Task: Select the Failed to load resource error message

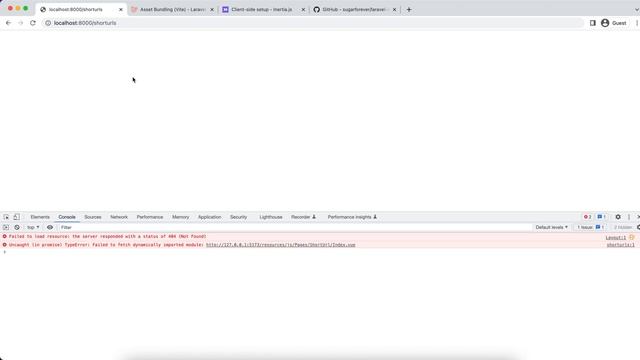Action: (107, 236)
